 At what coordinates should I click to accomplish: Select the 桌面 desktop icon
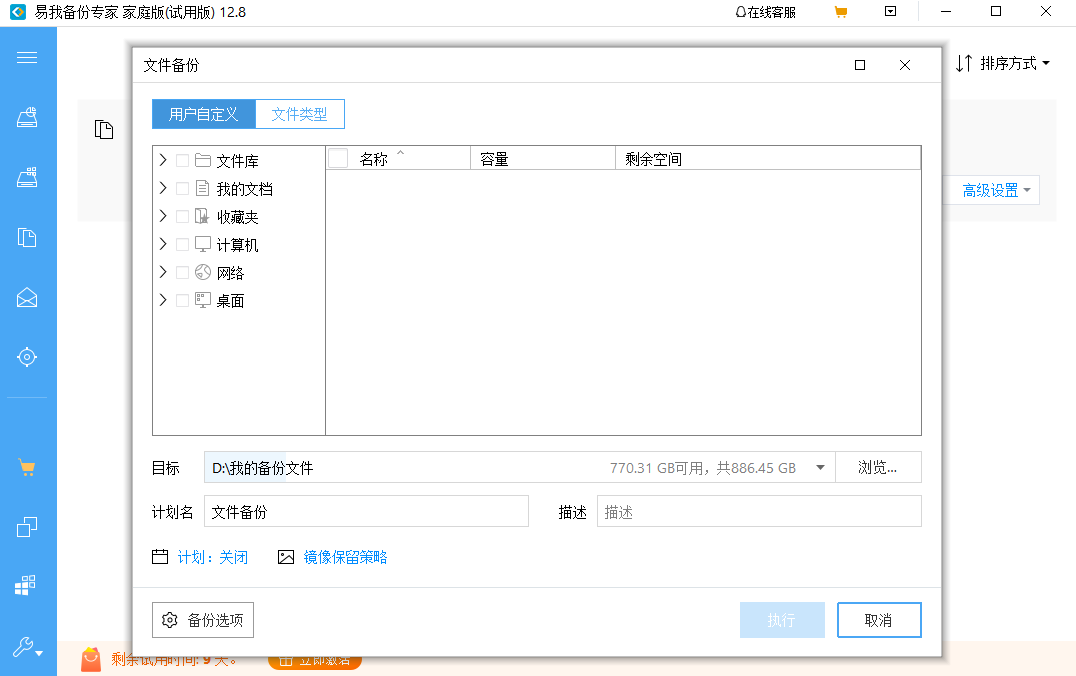[x=202, y=300]
